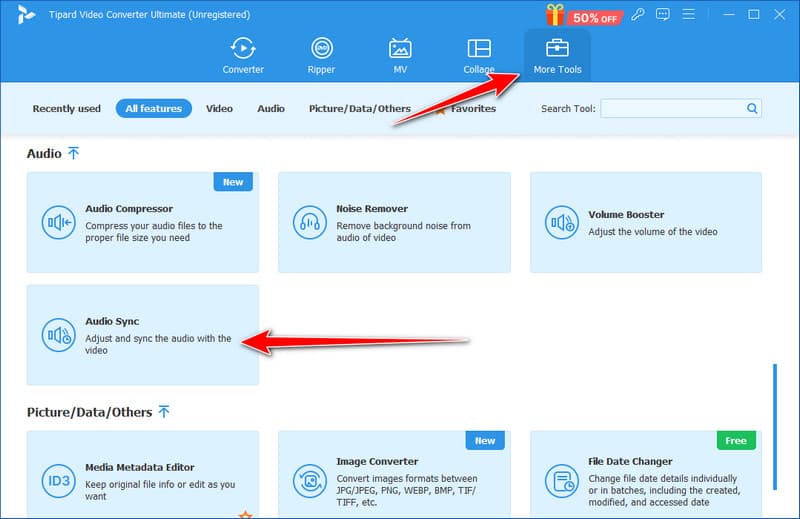Click the vertical scrollbar thumb
This screenshot has width=800, height=519.
[x=774, y=427]
